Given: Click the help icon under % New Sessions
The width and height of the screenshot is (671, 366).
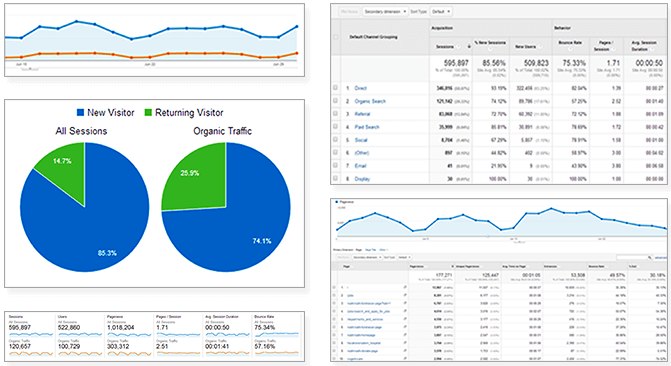Looking at the screenshot, I should point(490,49).
